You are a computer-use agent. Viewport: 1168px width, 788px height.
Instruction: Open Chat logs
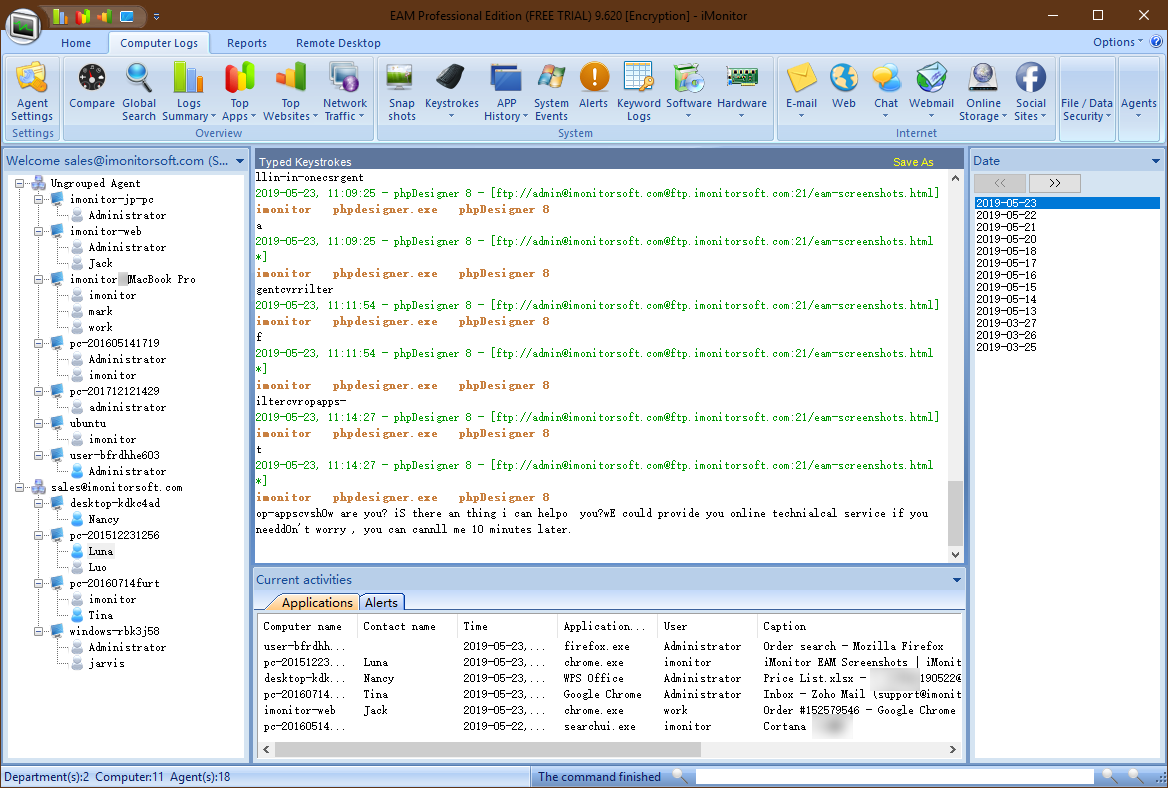(x=886, y=92)
